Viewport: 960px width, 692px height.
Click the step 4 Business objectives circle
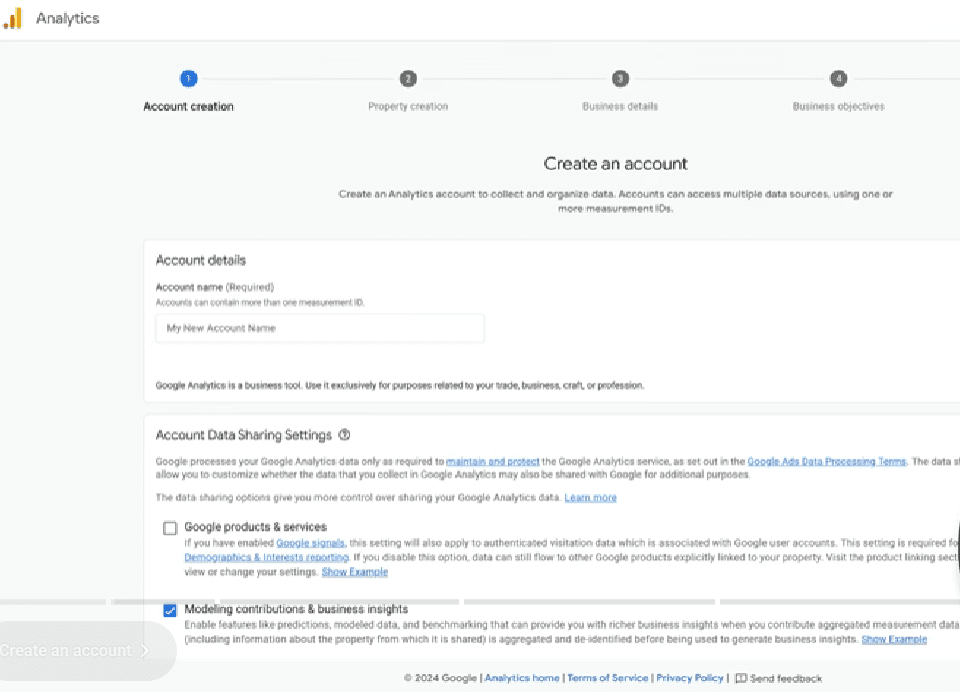838,79
